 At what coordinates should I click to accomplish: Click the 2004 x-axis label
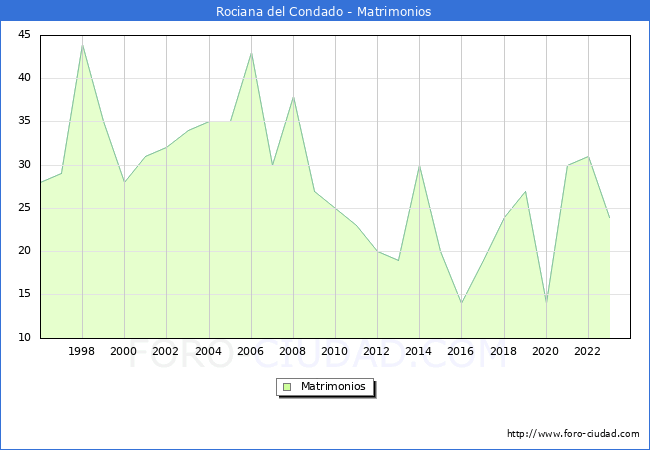pyautogui.click(x=209, y=351)
